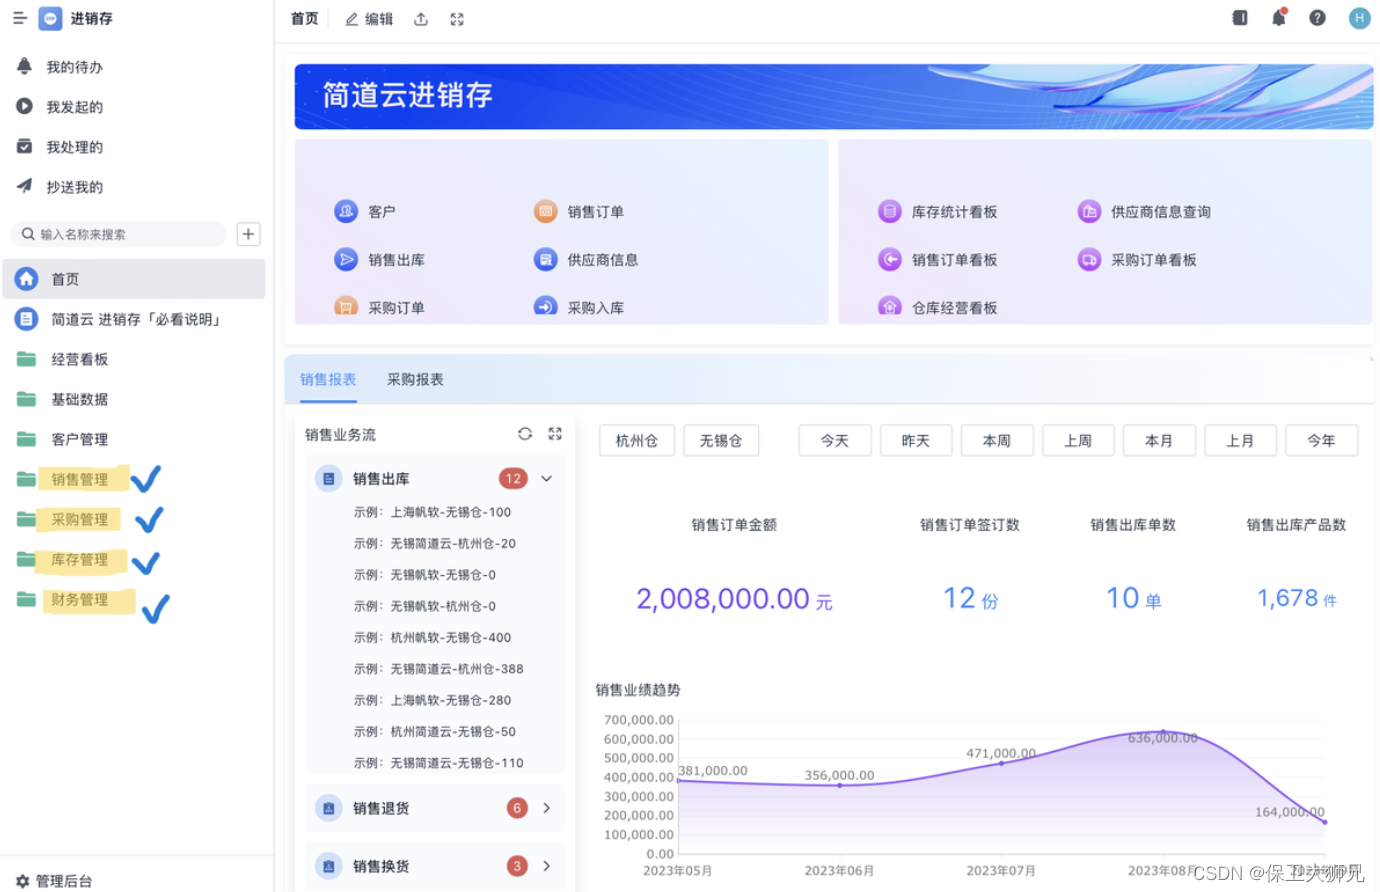Screen dimensions: 1380x892
Task: Open 示例: 无锡简道云-杭州仓-20 entry
Action: [x=435, y=543]
